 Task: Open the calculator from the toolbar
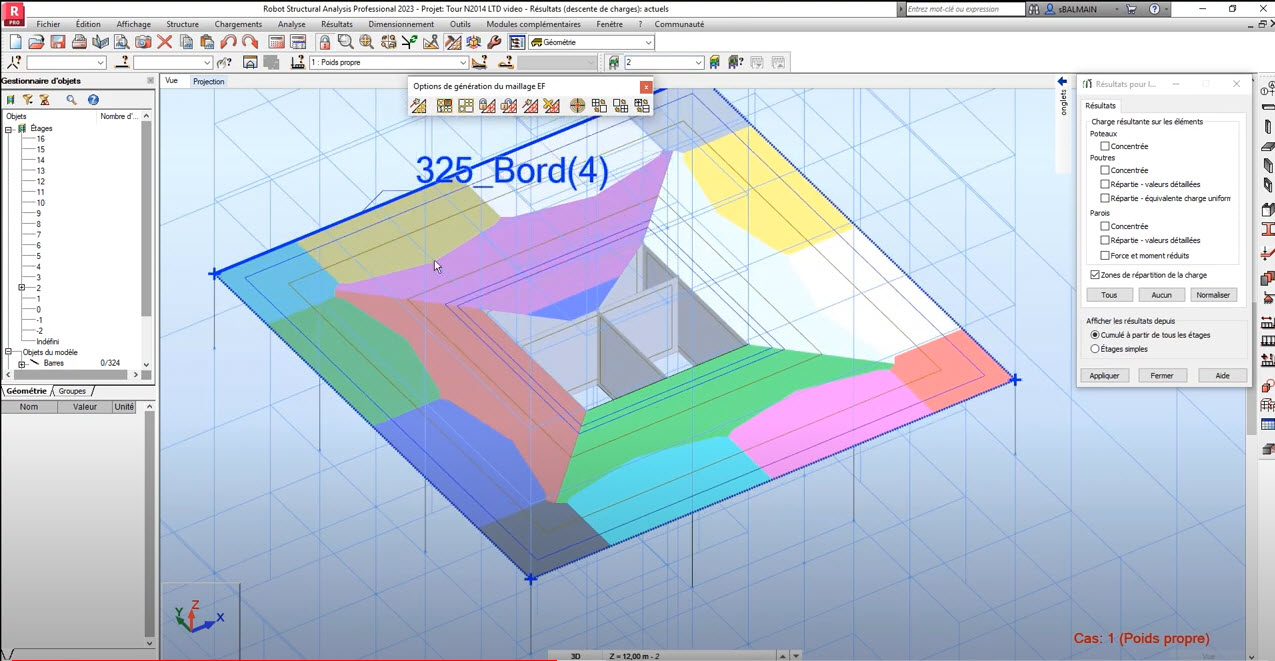[x=277, y=42]
